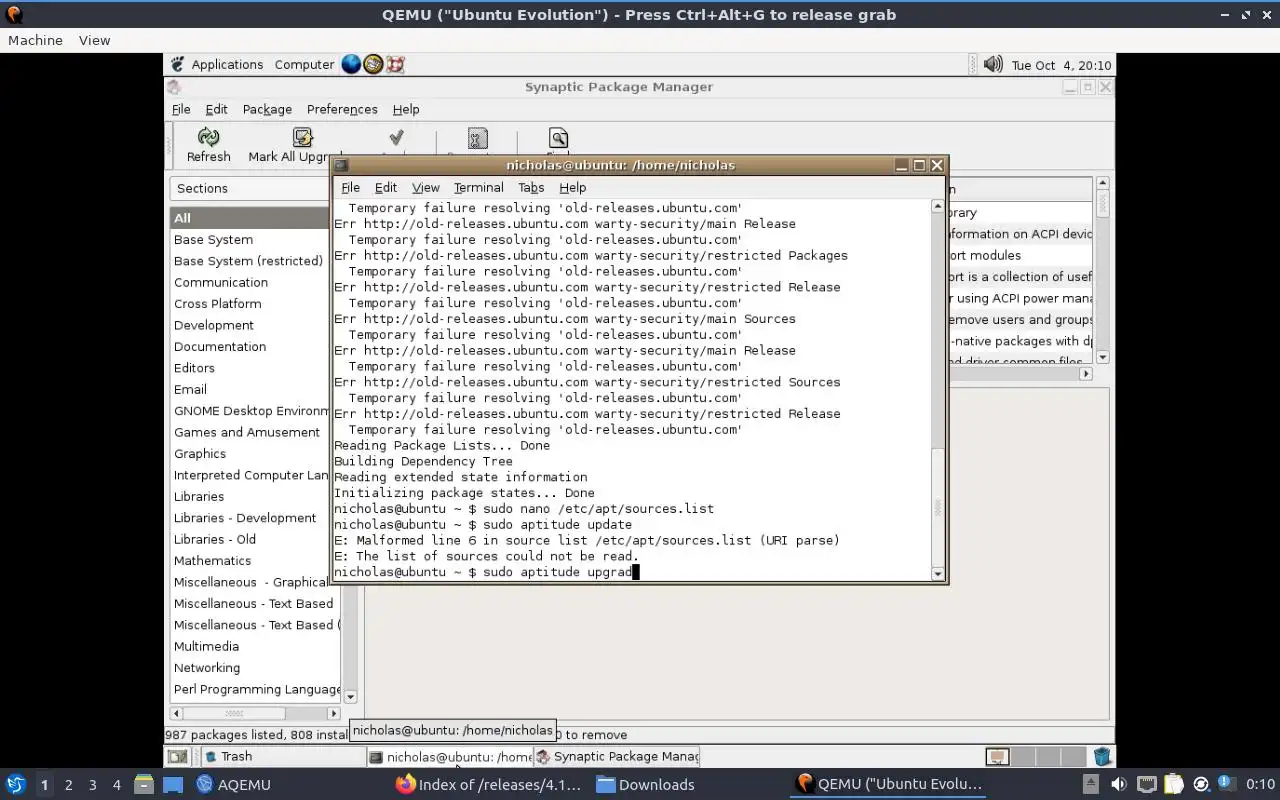This screenshot has width=1280, height=800.
Task: Click the Properties icon in Synaptic toolbar
Action: tap(478, 139)
